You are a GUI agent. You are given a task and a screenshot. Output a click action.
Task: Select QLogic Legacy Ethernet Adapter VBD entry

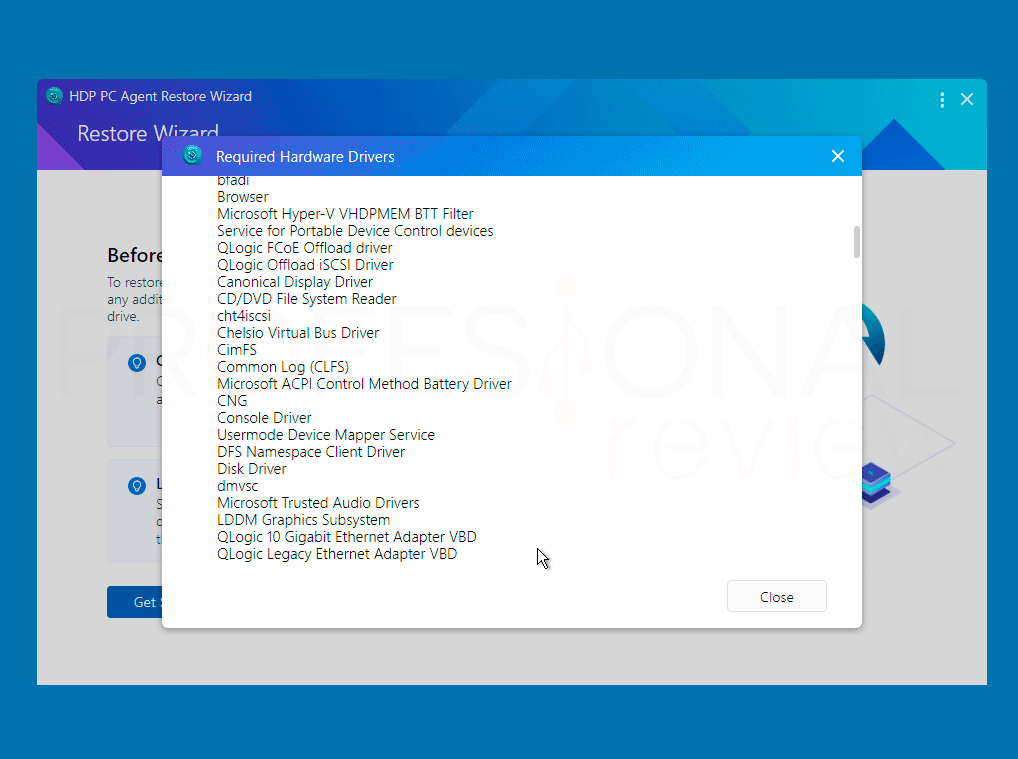coord(337,554)
